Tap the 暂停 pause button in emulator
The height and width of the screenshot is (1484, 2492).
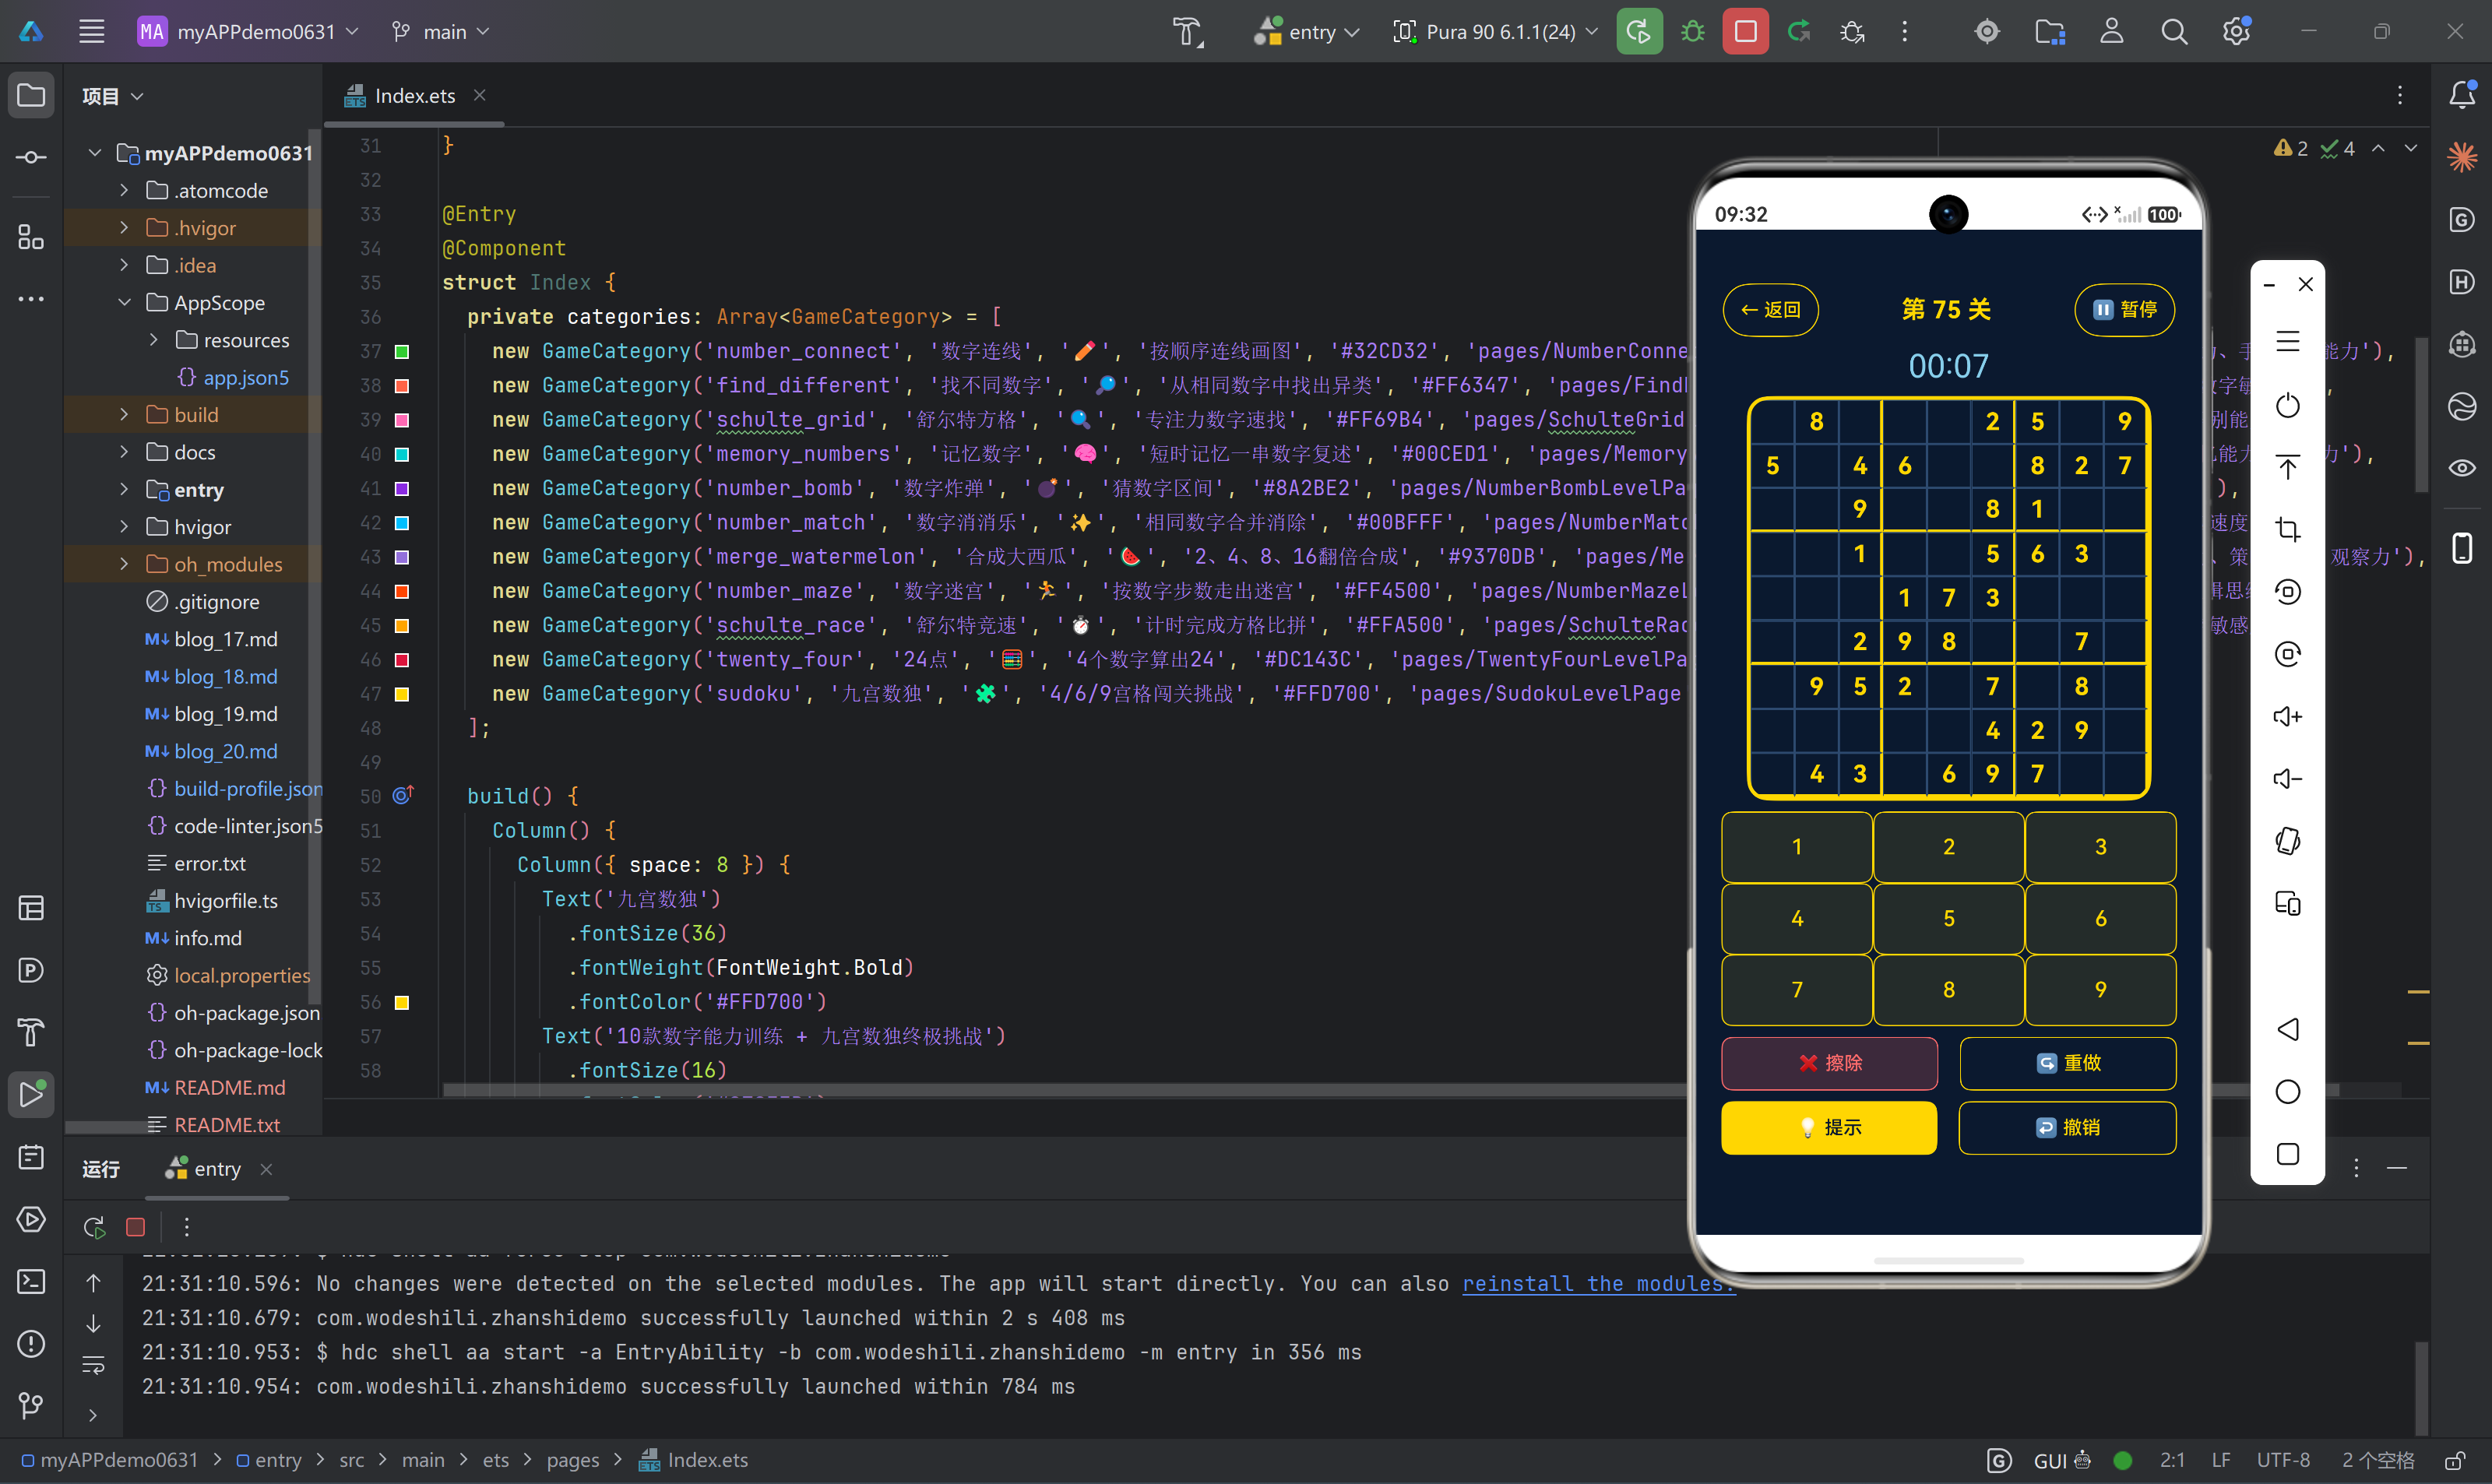coord(2125,309)
